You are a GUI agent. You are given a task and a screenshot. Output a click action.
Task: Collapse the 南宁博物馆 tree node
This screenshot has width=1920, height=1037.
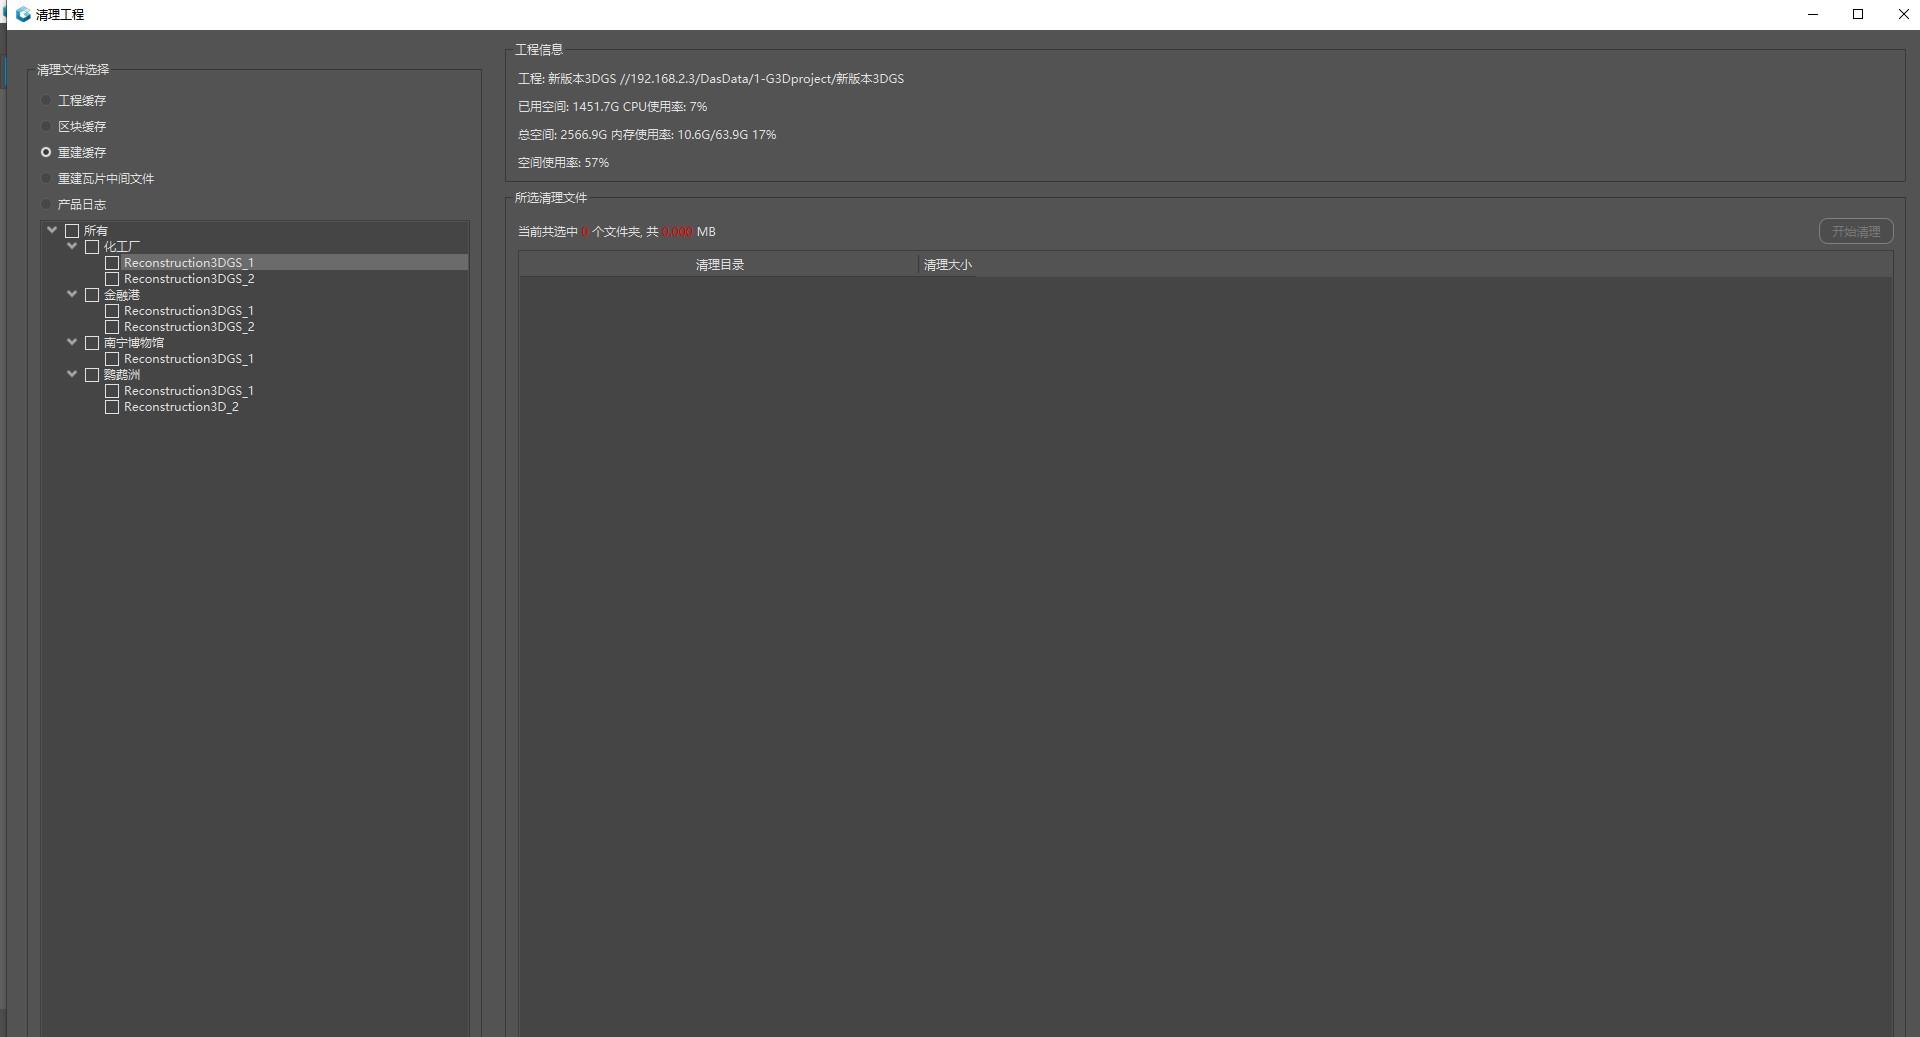tap(72, 342)
